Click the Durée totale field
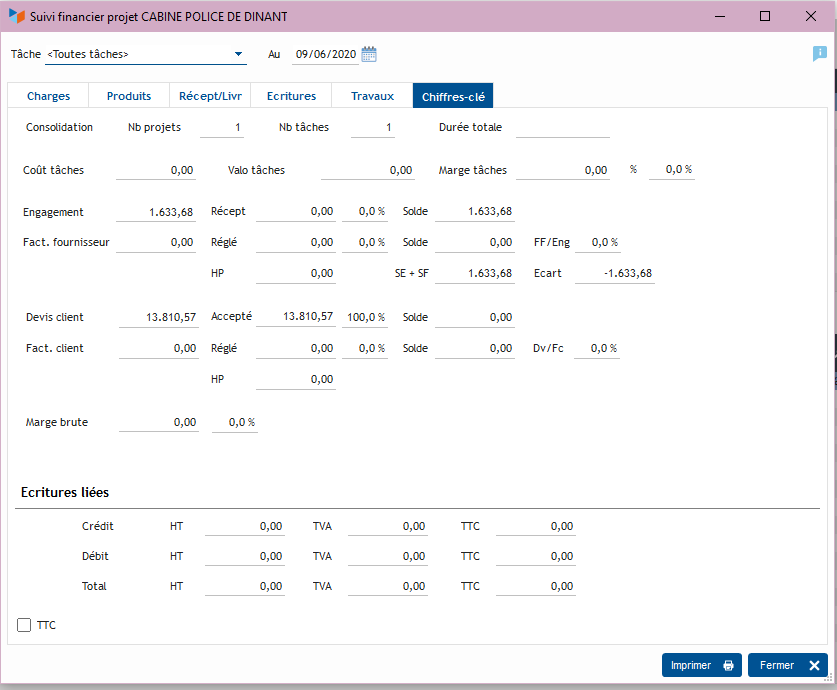837x690 pixels. click(562, 128)
